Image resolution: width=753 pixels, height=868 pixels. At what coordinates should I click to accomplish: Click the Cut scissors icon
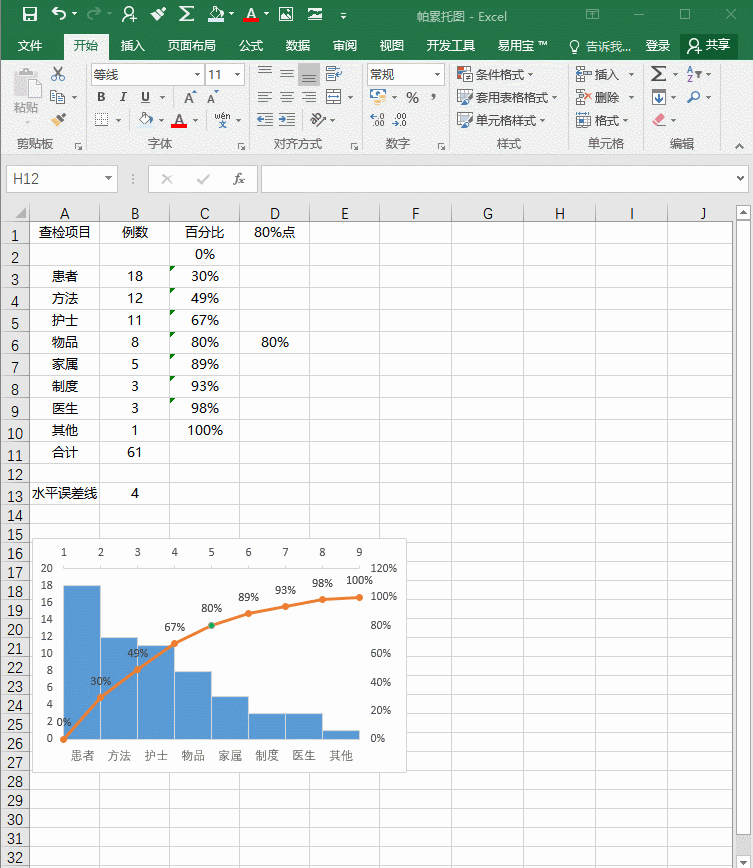[x=58, y=74]
